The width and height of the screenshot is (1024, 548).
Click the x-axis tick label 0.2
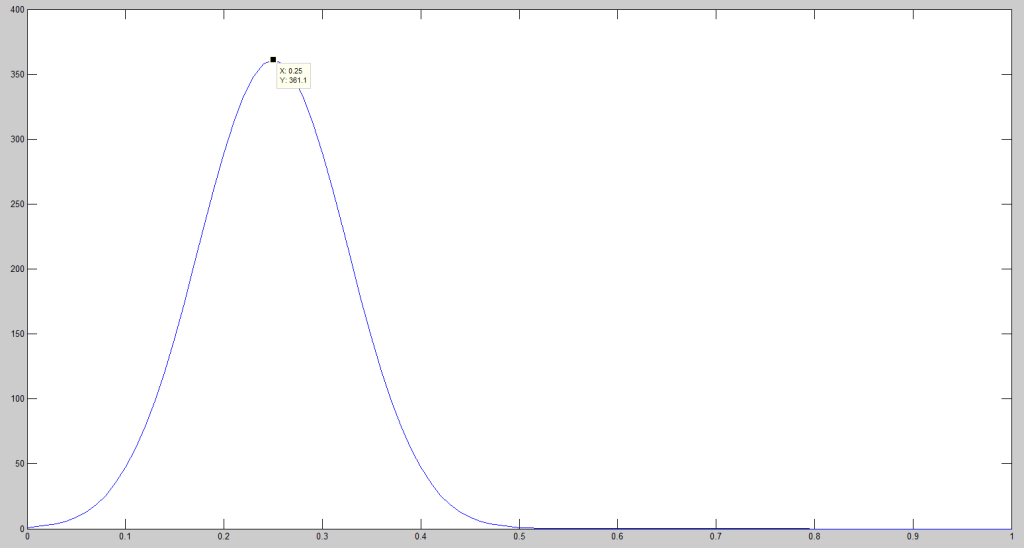[x=223, y=537]
